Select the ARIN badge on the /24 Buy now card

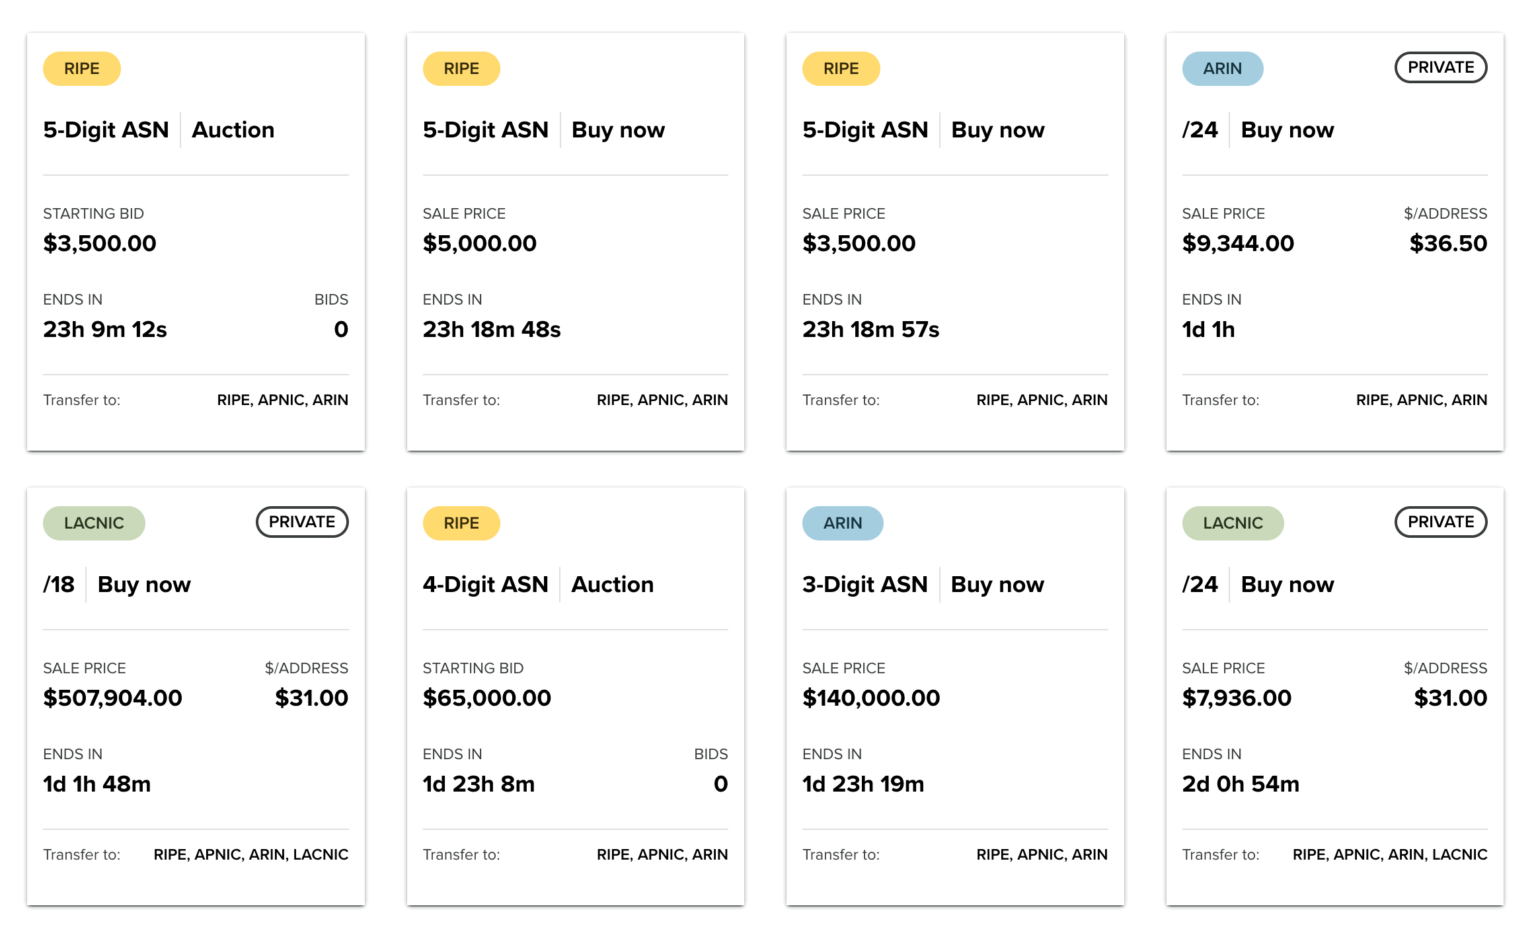[x=1222, y=68]
